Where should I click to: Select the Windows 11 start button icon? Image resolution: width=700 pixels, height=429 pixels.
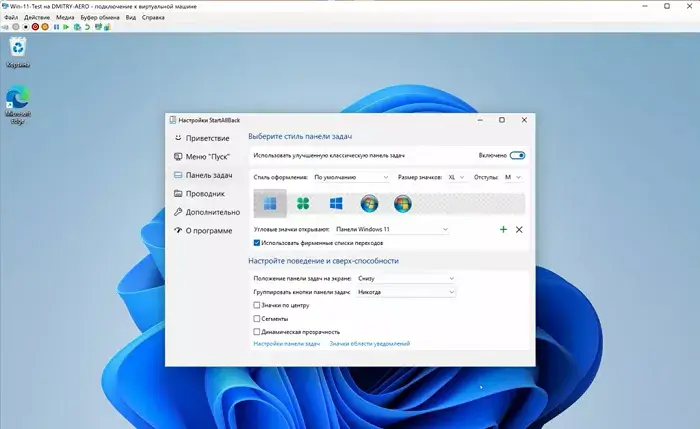point(269,204)
